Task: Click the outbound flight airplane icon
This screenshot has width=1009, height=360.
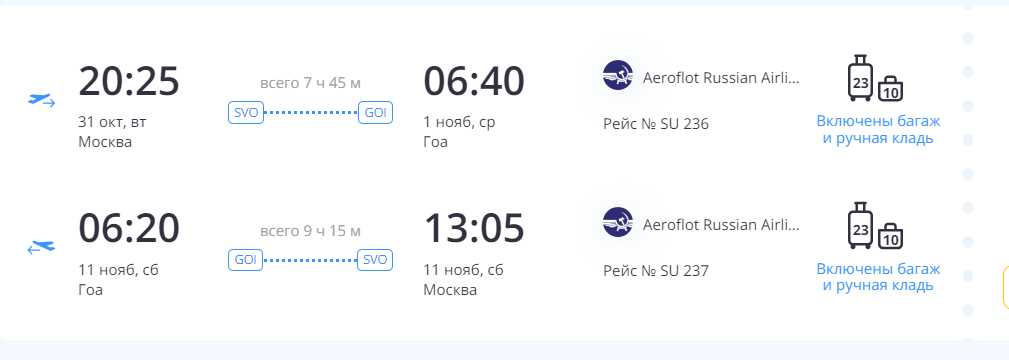Action: pos(42,100)
